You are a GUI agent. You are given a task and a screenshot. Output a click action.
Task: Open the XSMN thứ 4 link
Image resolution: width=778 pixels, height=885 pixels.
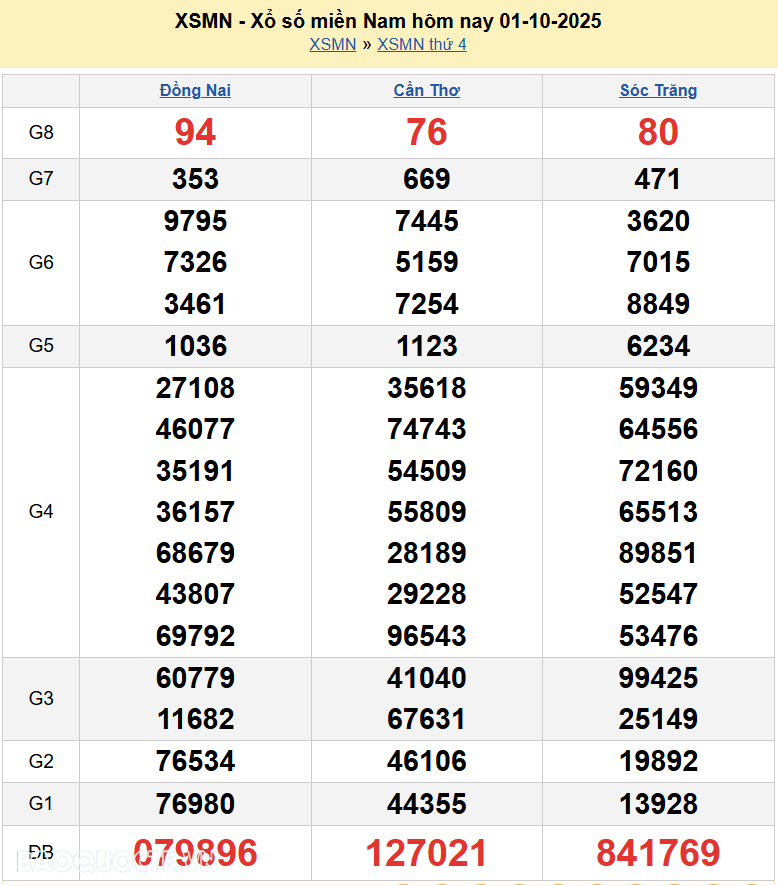coord(421,44)
